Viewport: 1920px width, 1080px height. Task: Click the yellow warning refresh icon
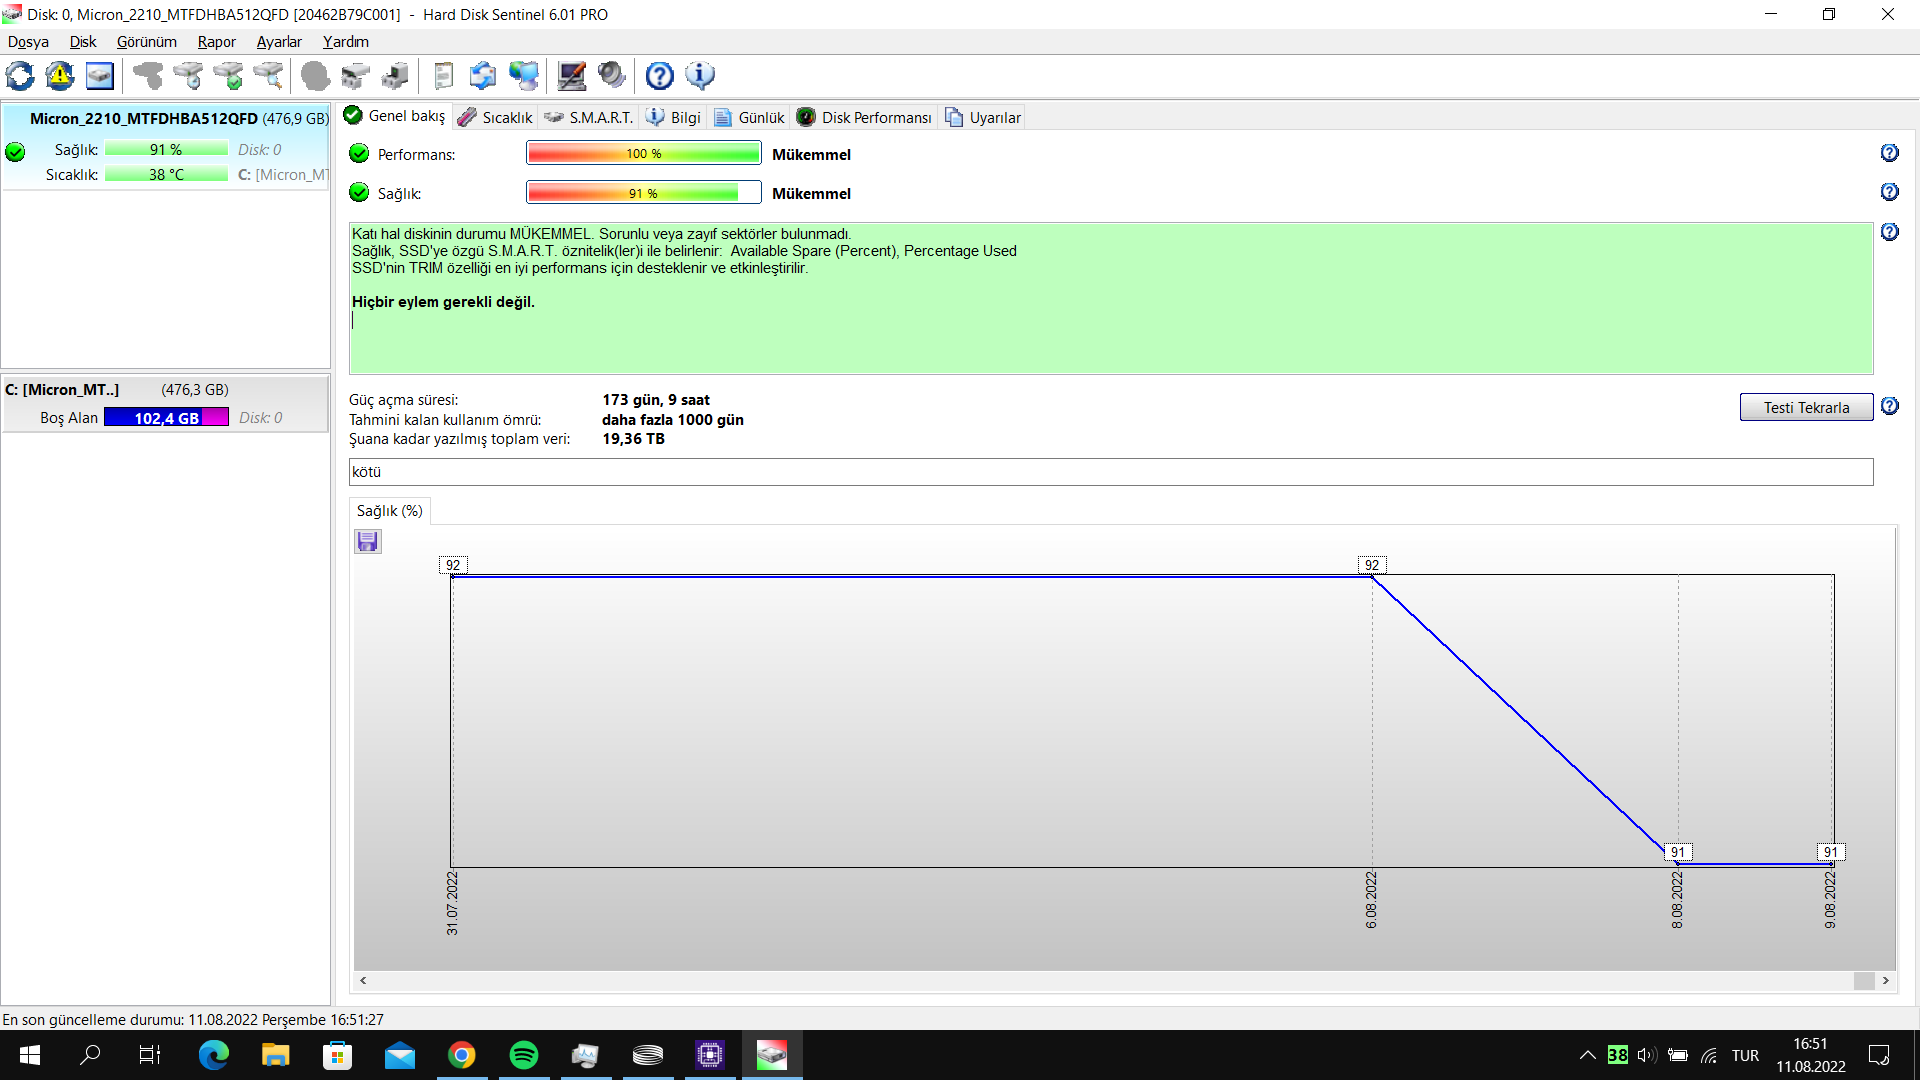click(60, 76)
